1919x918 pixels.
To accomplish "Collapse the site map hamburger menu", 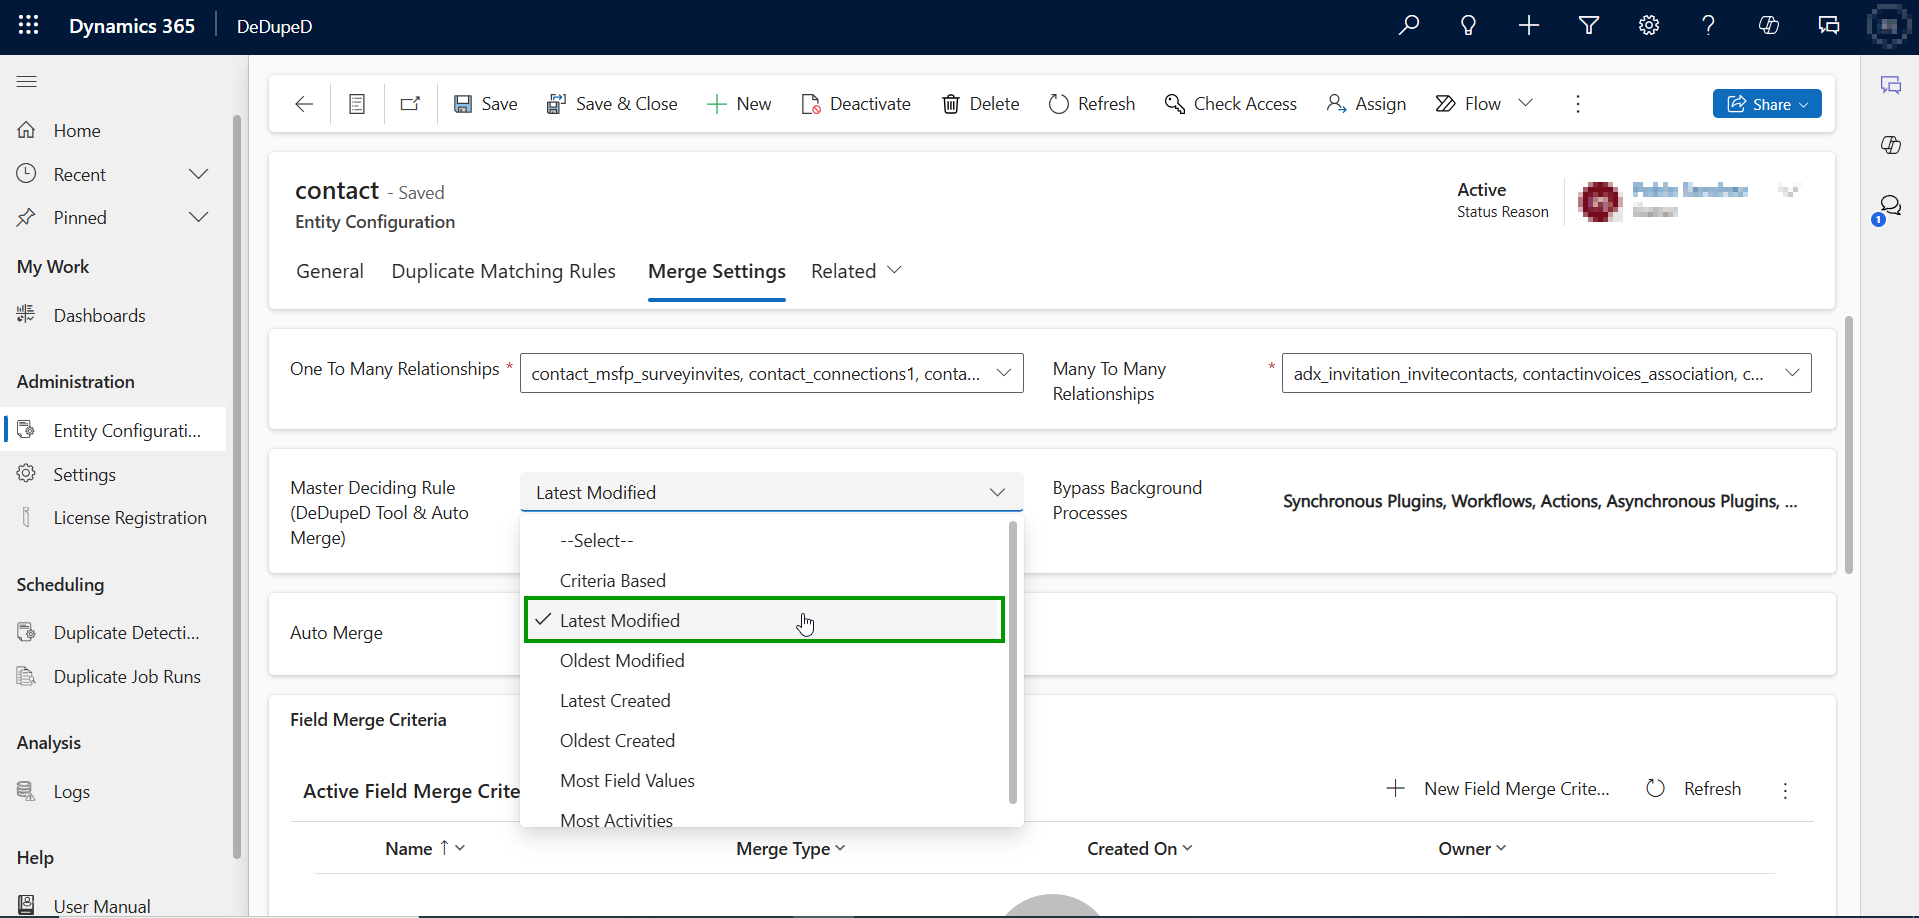I will [x=27, y=82].
